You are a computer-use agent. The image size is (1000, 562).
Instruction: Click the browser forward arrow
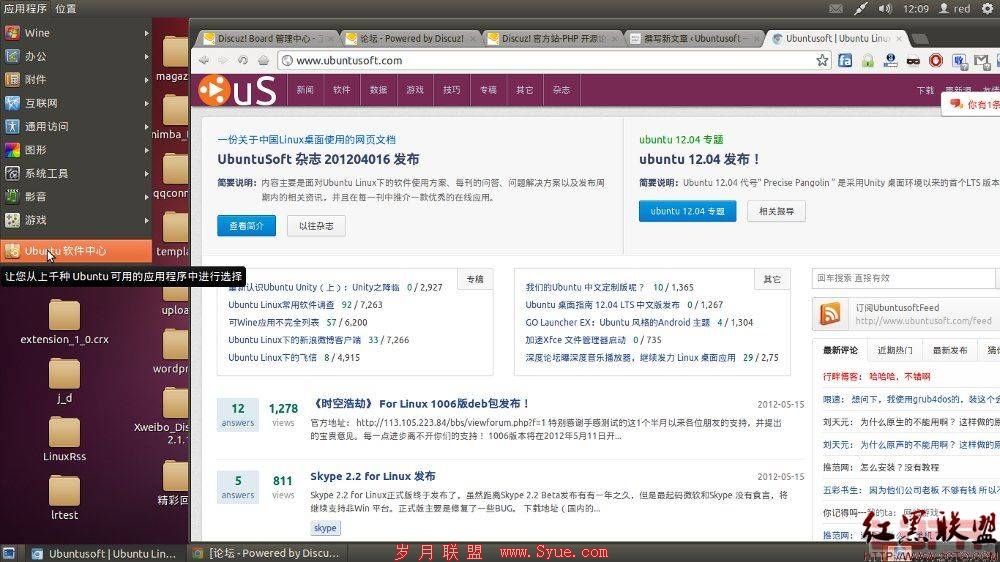tap(223, 60)
